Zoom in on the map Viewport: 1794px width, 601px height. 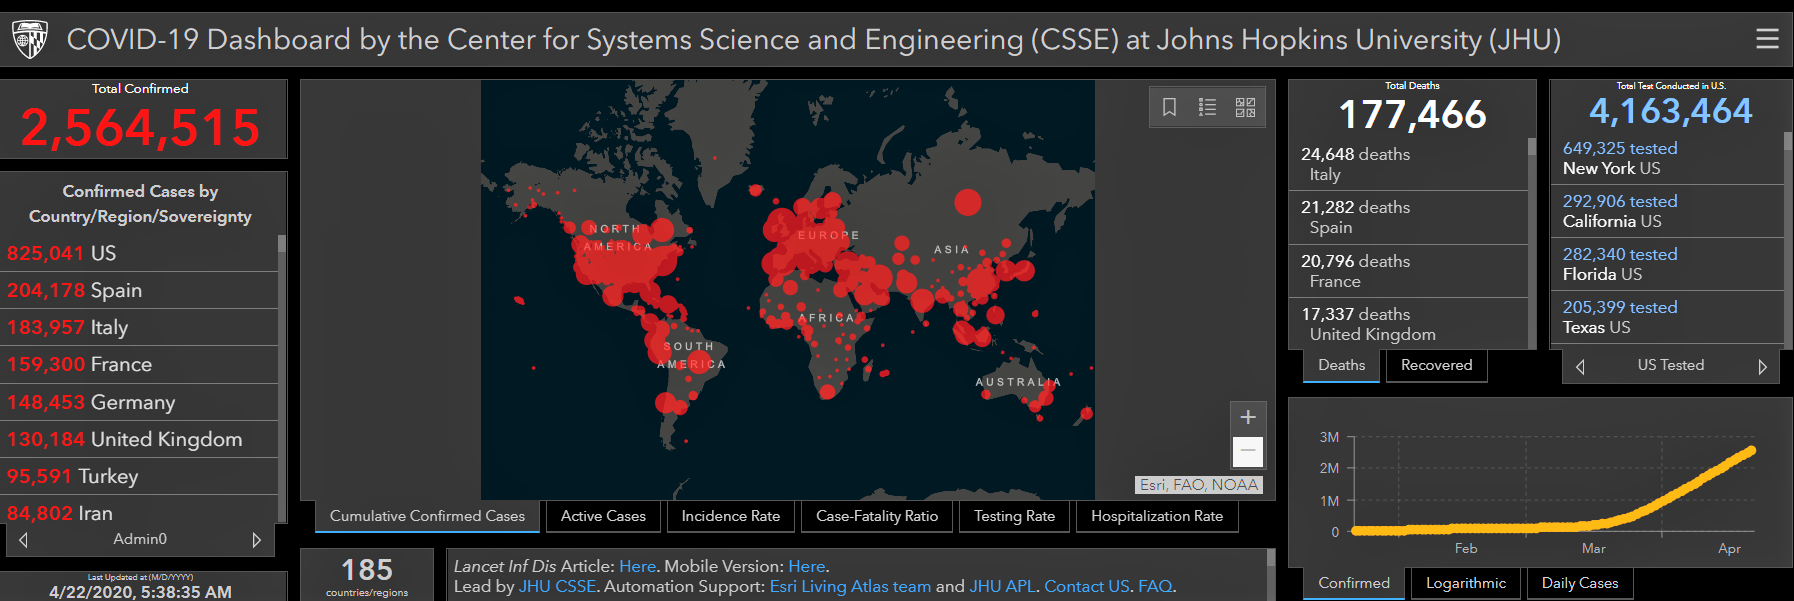pyautogui.click(x=1247, y=417)
